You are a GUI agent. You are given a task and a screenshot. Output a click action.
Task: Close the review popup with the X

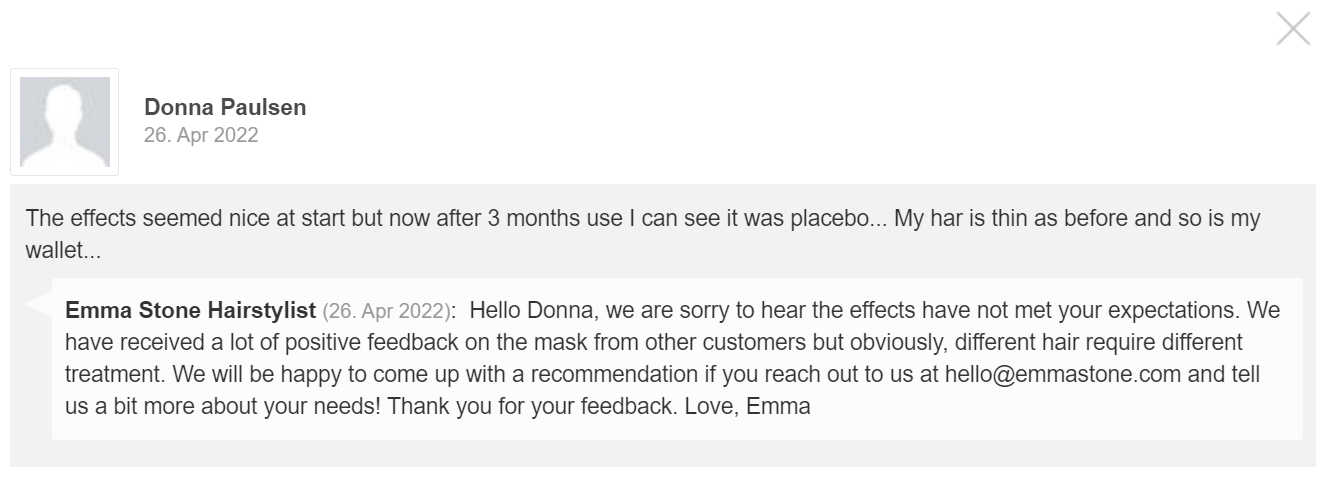point(1292,29)
